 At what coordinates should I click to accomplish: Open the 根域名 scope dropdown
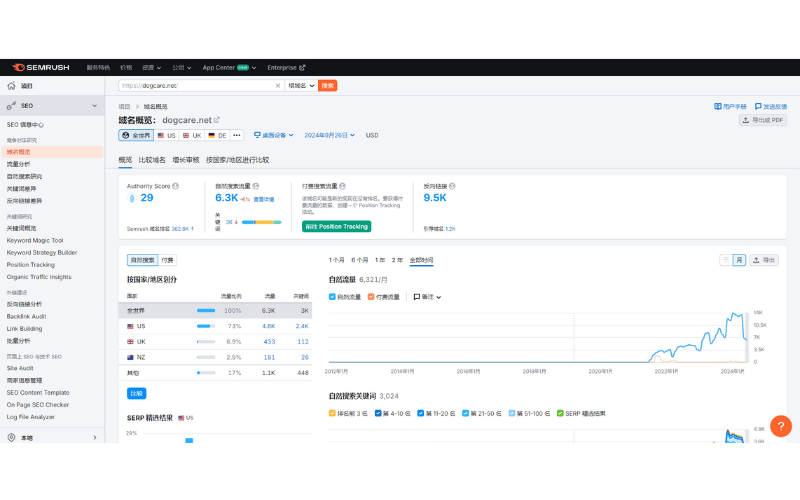301,86
